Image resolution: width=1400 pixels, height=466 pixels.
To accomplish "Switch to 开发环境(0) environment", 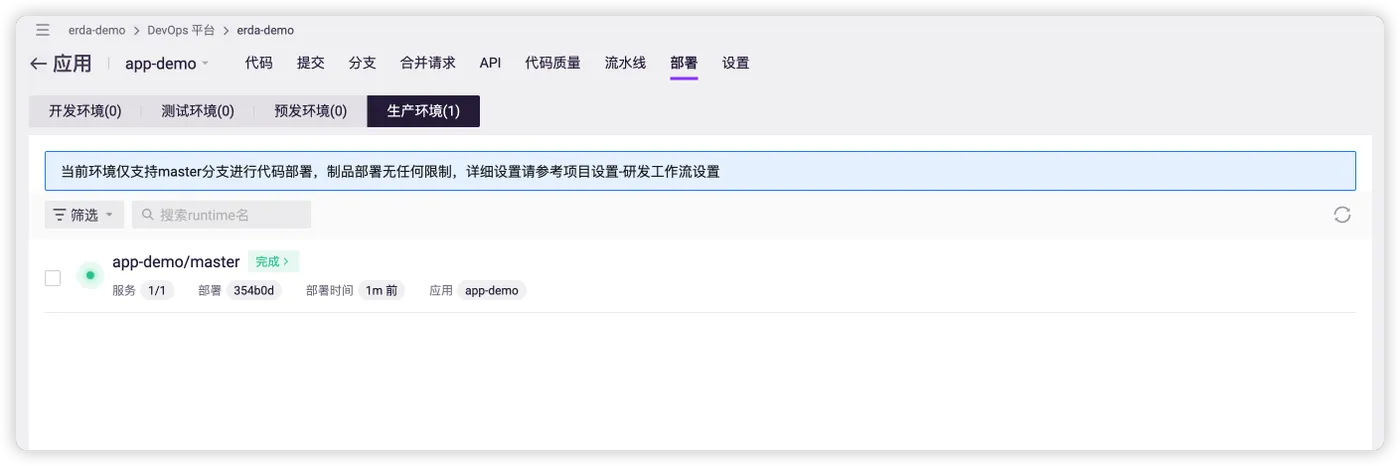I will pos(85,111).
